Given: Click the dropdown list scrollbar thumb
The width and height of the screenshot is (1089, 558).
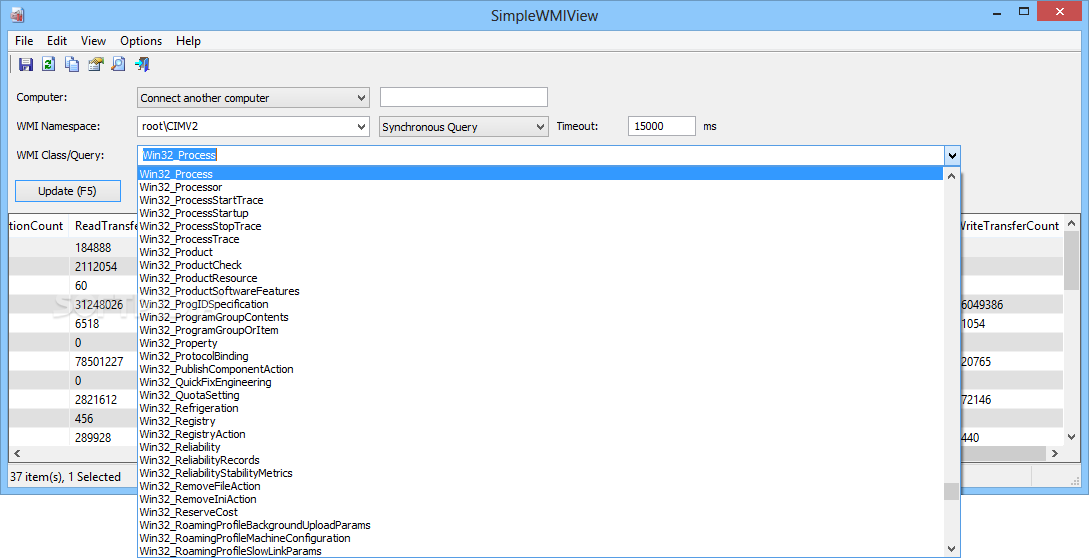Looking at the screenshot, I should coord(951,491).
